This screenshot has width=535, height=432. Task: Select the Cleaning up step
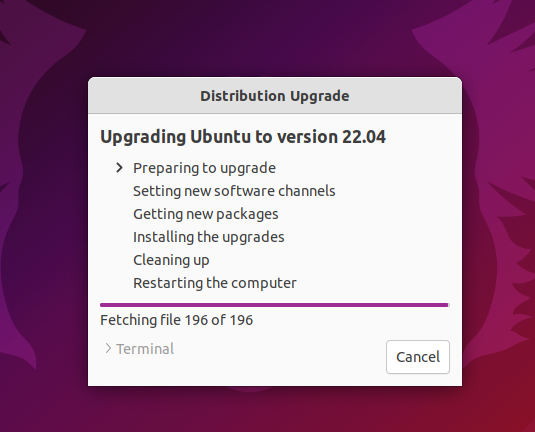click(171, 260)
